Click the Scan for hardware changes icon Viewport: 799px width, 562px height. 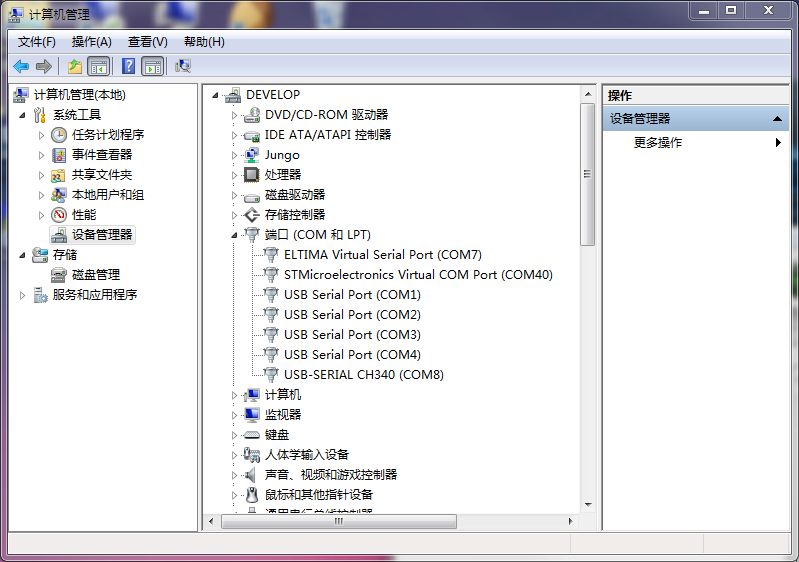182,66
